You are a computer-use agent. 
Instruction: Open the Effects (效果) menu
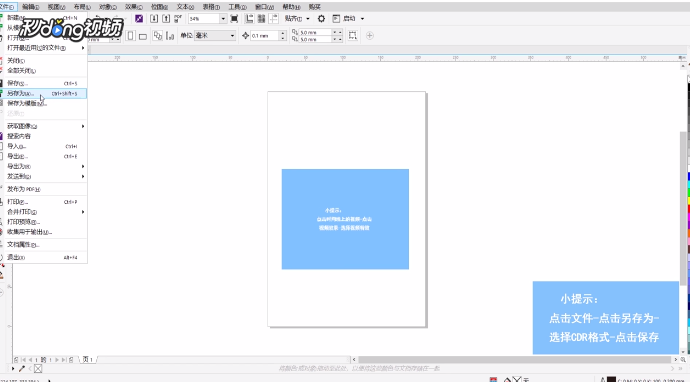point(134,7)
